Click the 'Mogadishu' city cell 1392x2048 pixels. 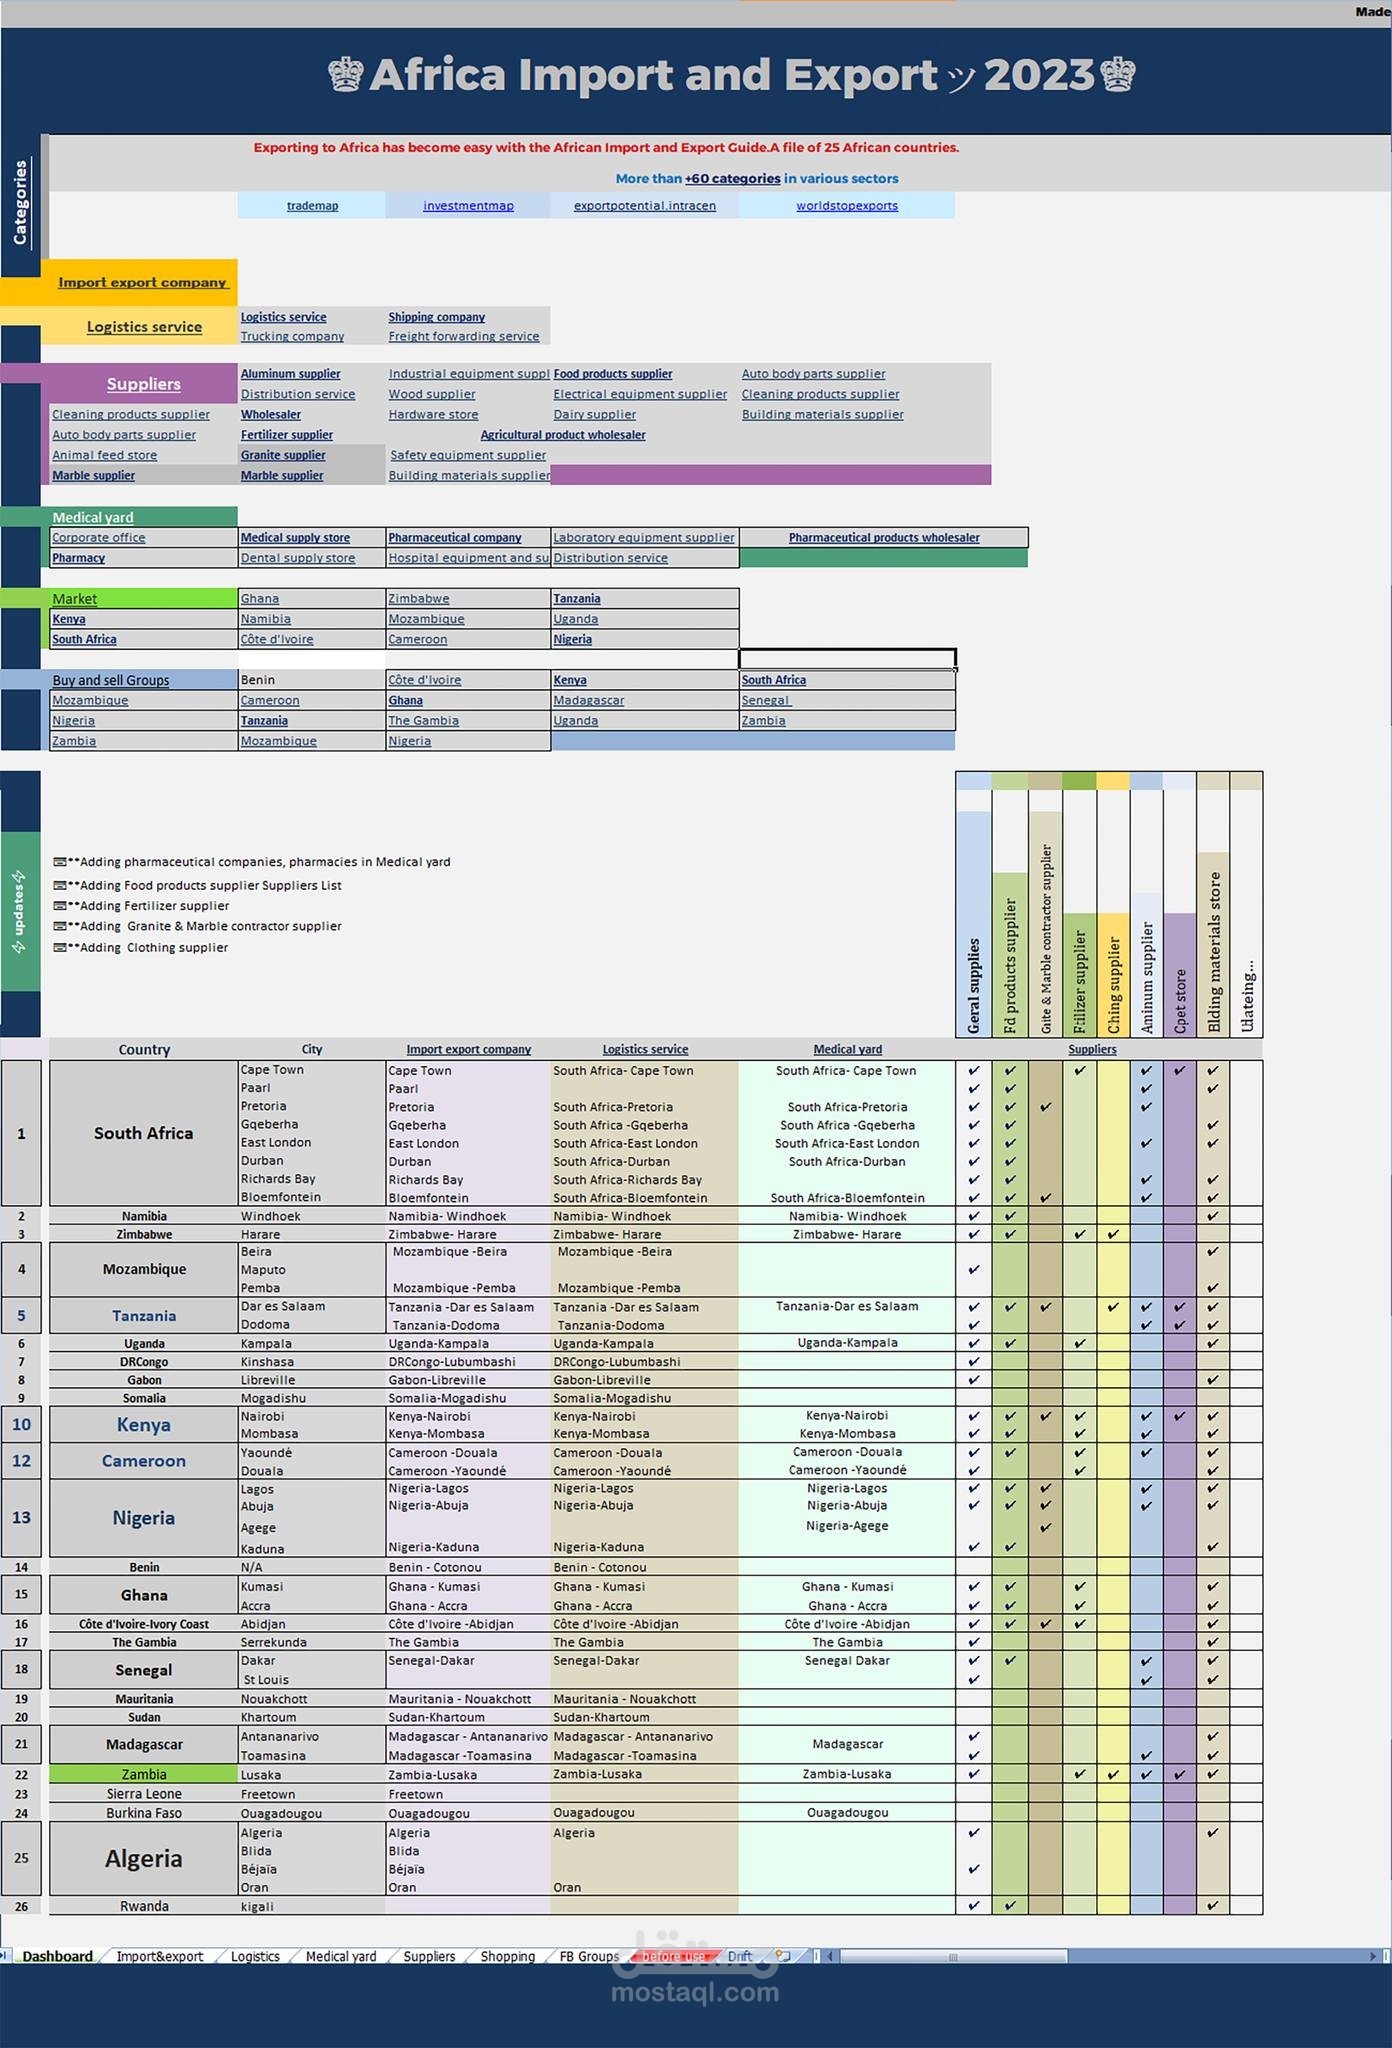[312, 1398]
